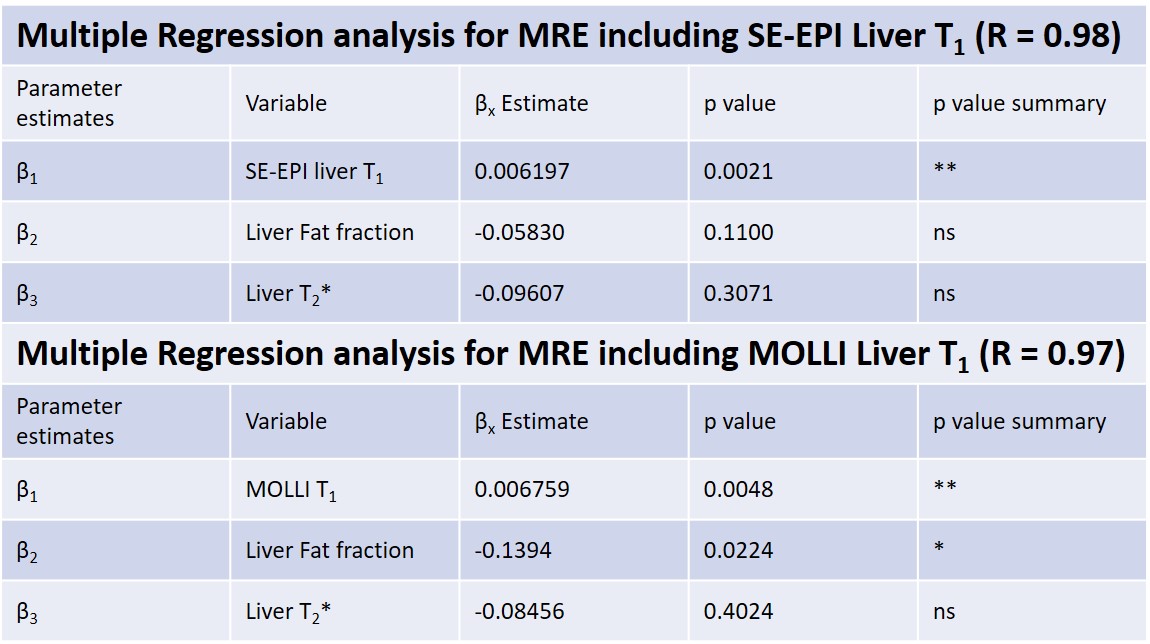Image resolution: width=1150 pixels, height=644 pixels.
Task: Select the 0.0224 p value cell
Action: click(738, 550)
